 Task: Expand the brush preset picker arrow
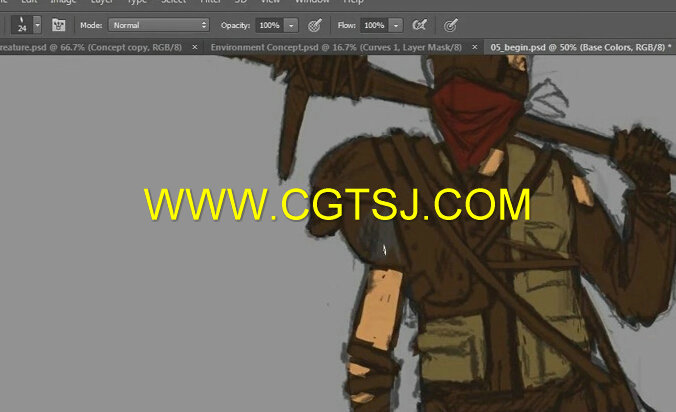38,25
